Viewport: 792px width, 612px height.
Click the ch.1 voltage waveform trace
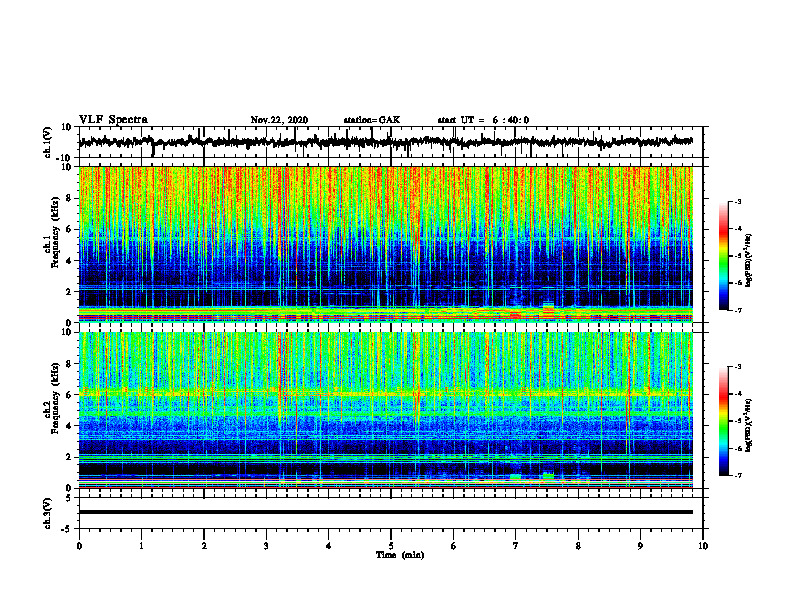[385, 142]
